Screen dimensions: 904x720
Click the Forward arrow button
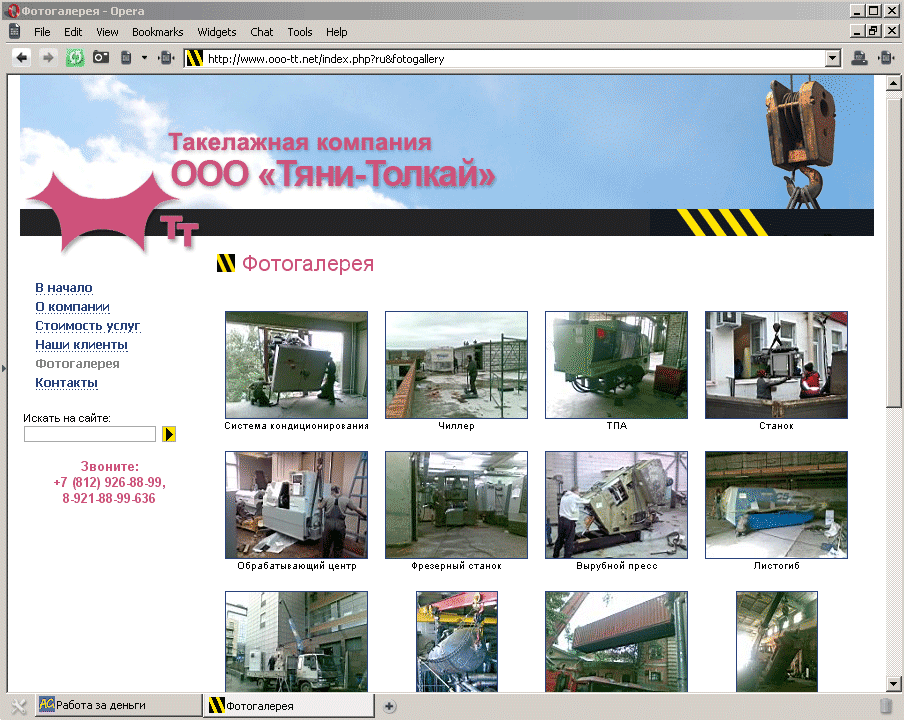(x=48, y=58)
